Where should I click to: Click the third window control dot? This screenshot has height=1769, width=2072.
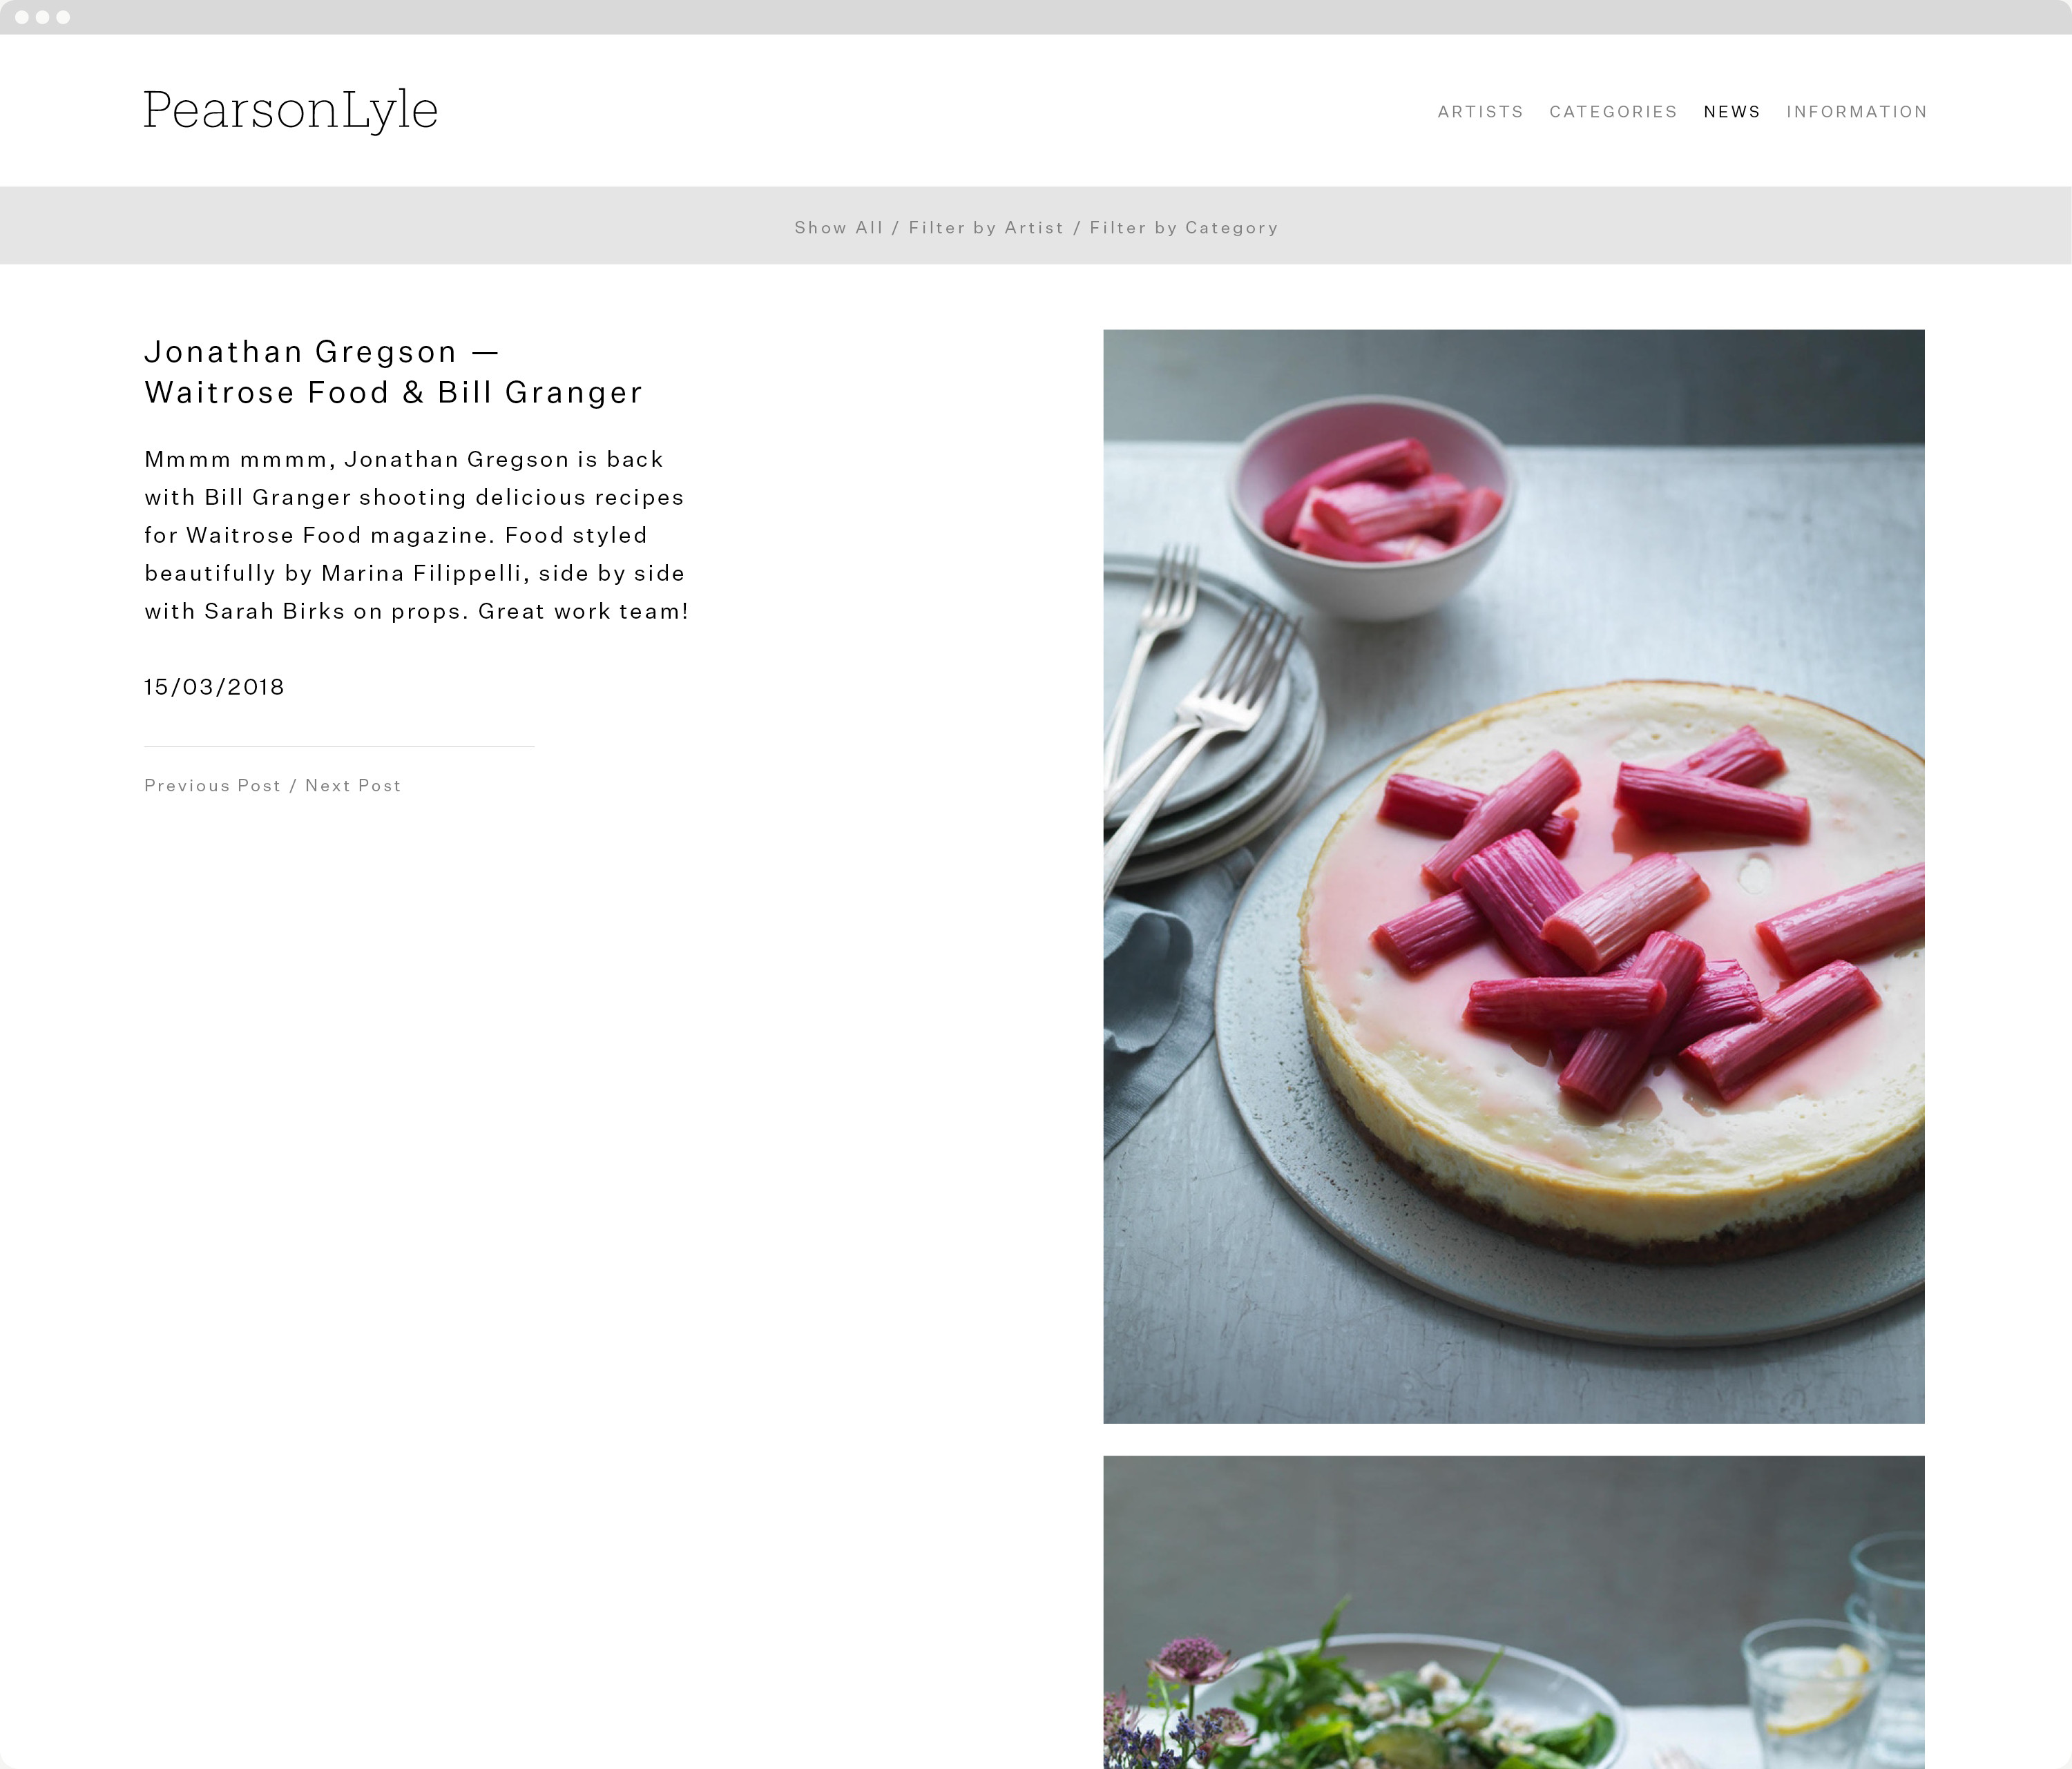[64, 17]
